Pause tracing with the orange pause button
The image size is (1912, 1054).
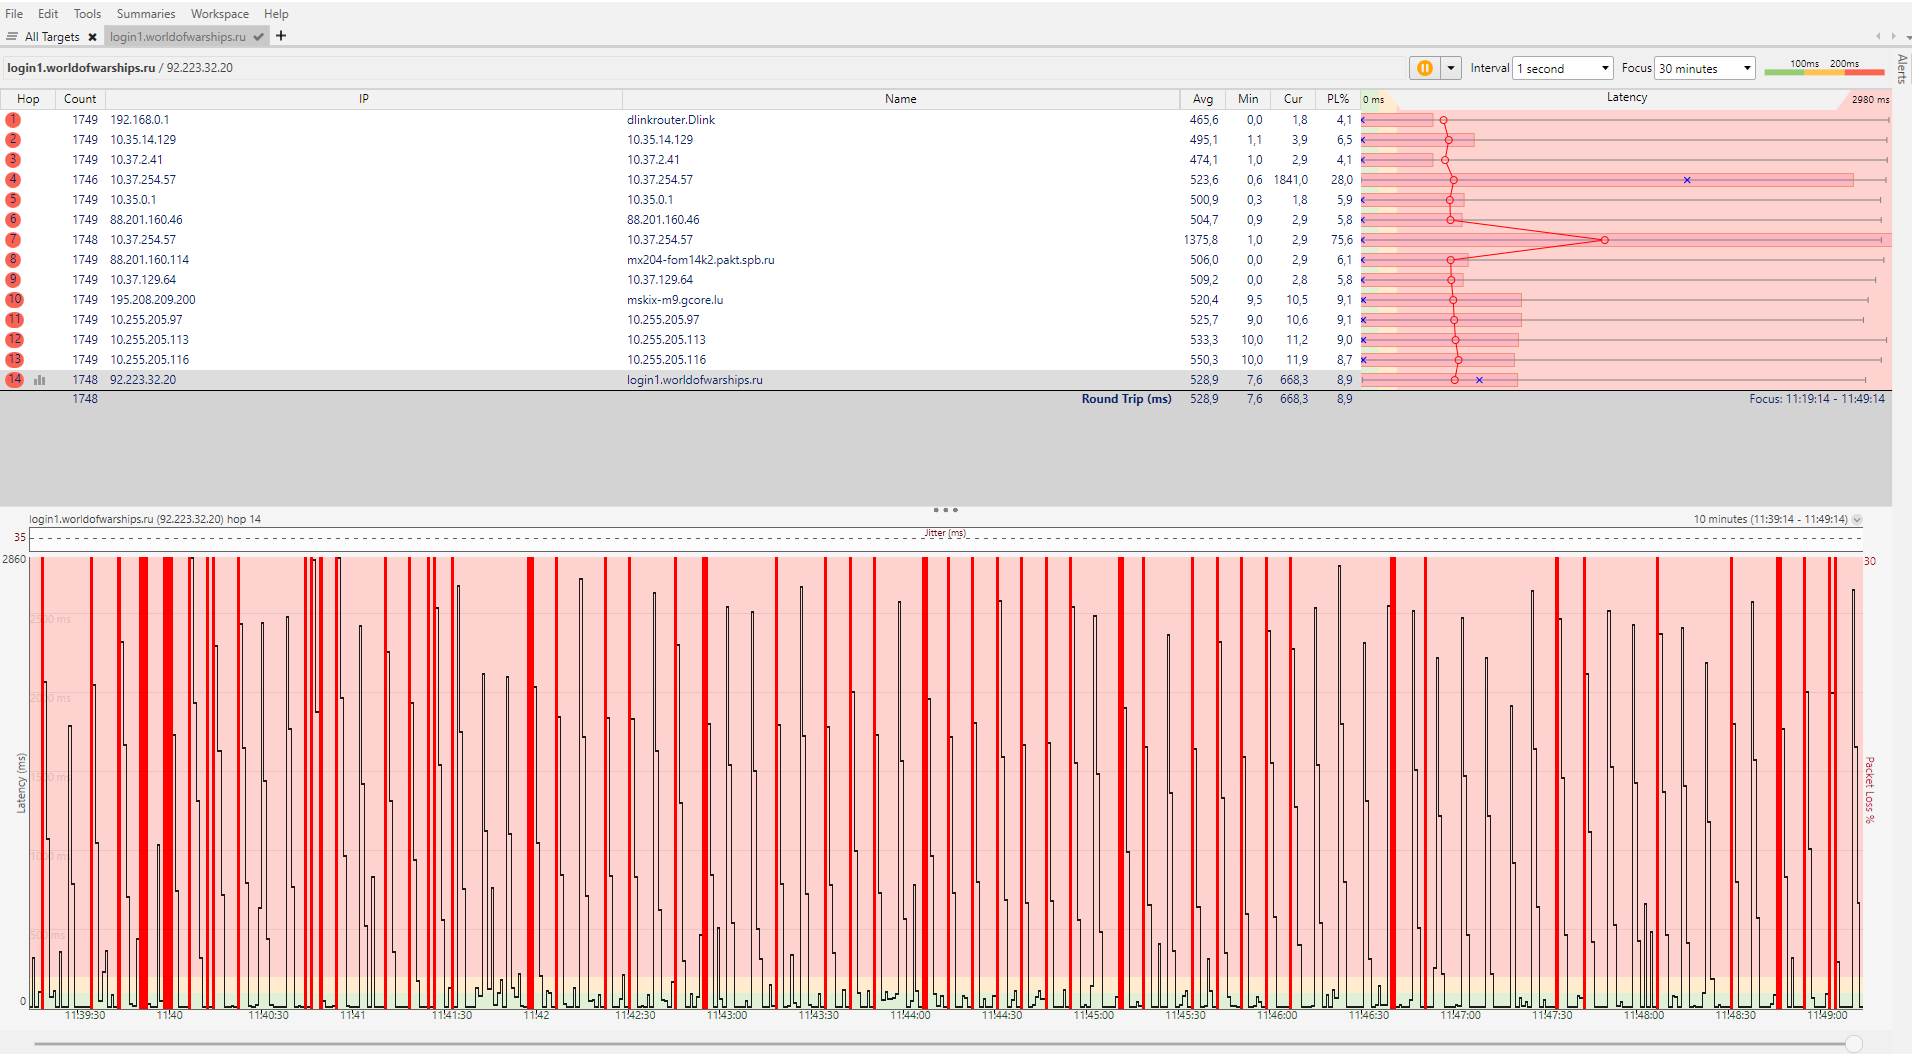pos(1424,68)
